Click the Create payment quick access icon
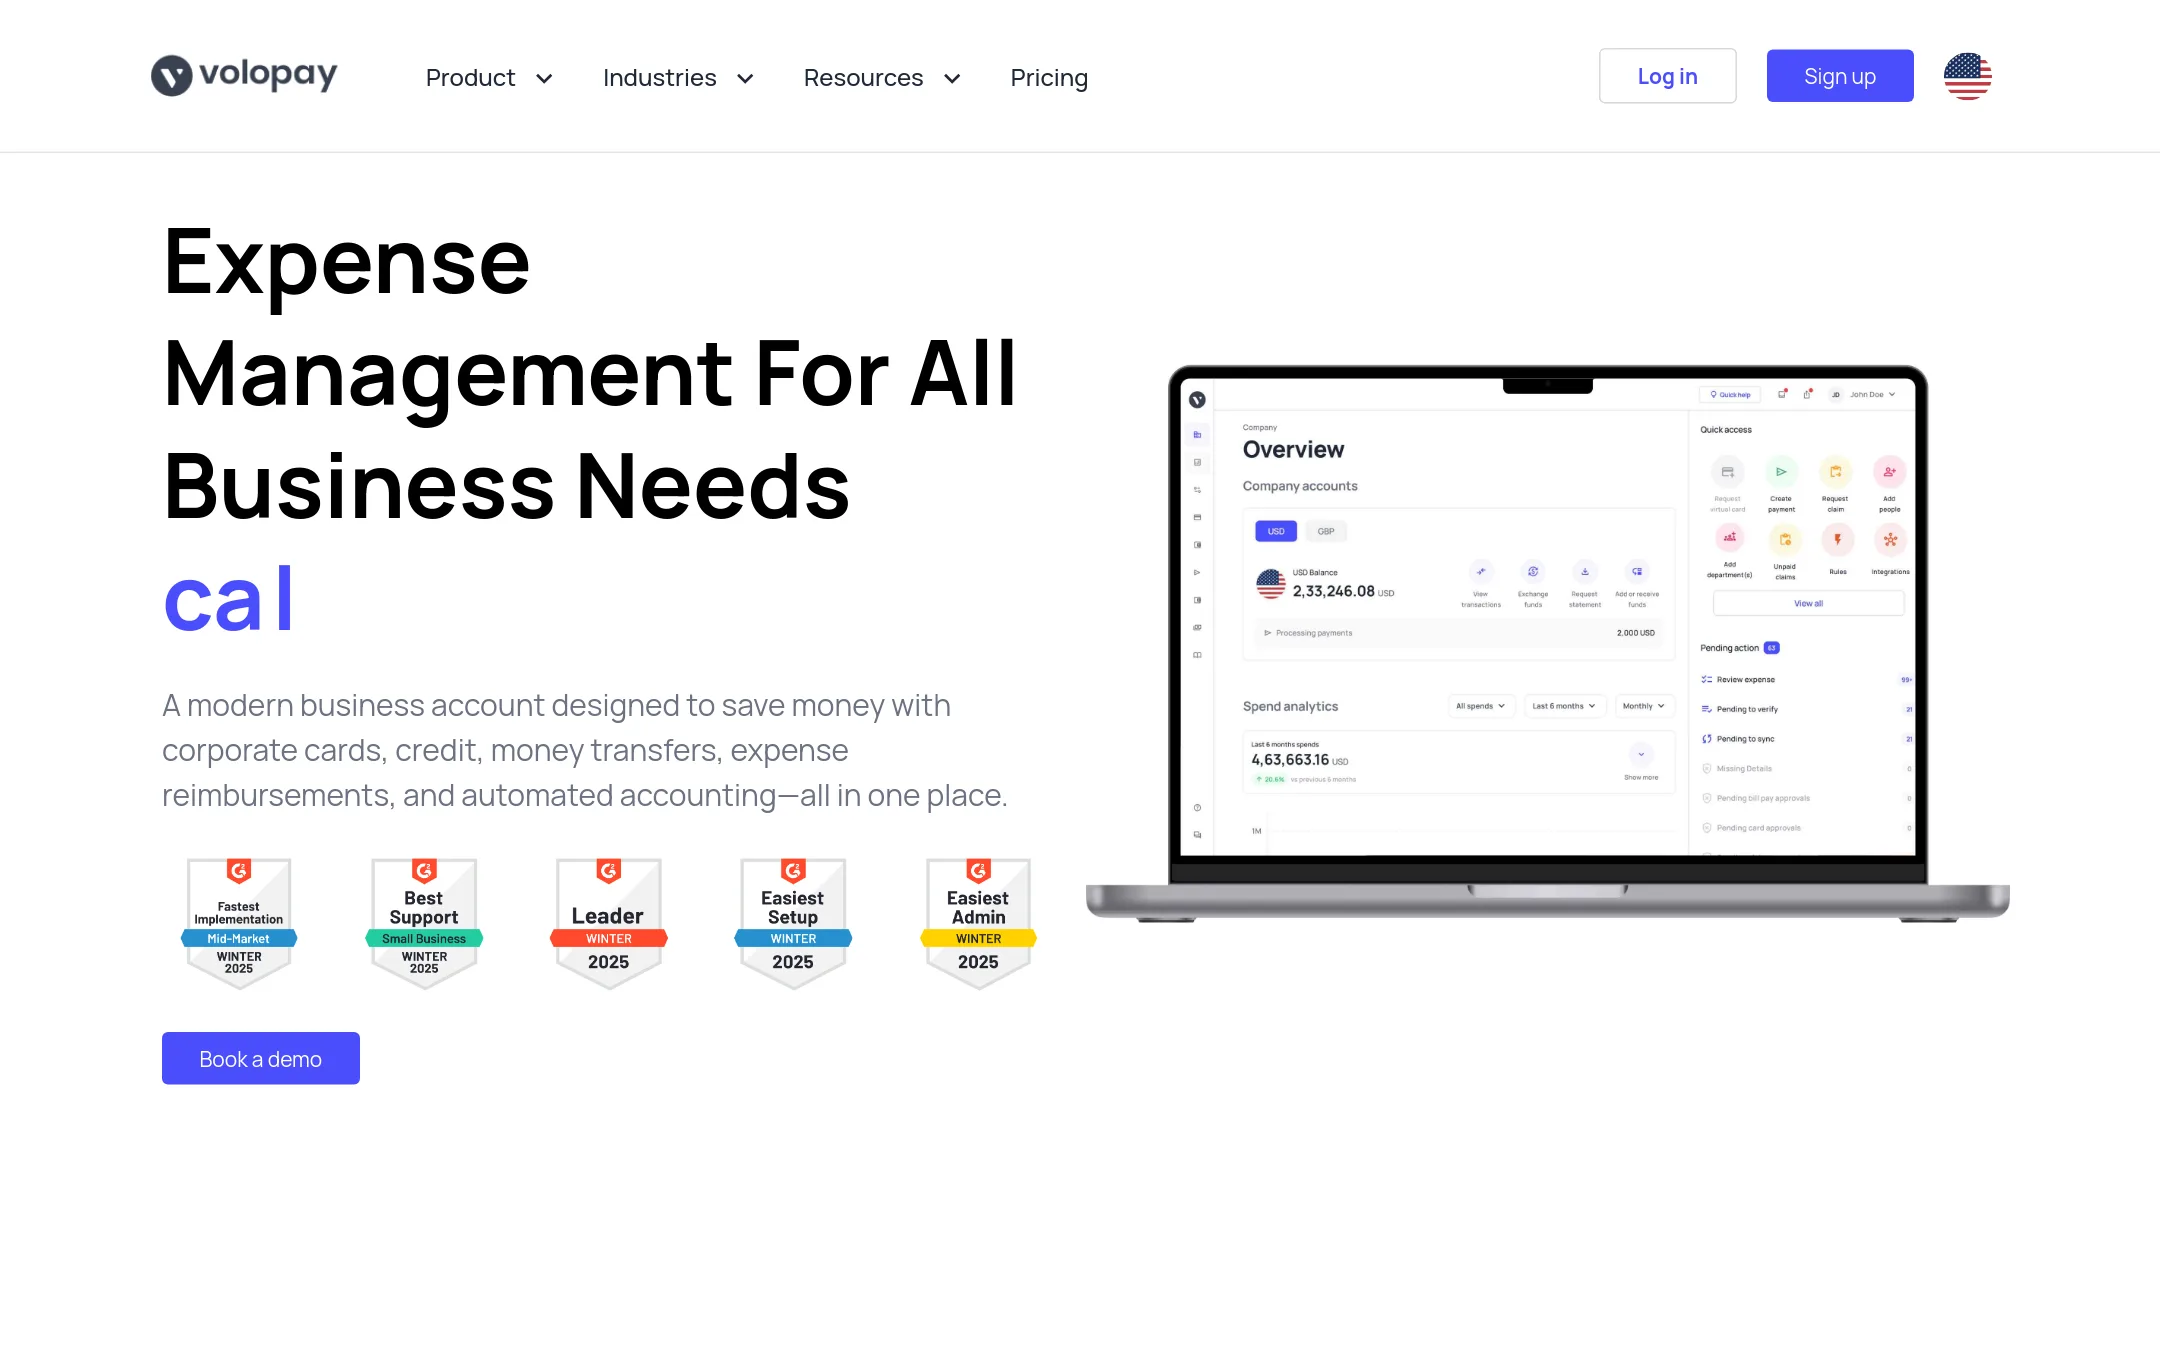Screen dimensions: 2160x1350 pyautogui.click(x=1781, y=472)
